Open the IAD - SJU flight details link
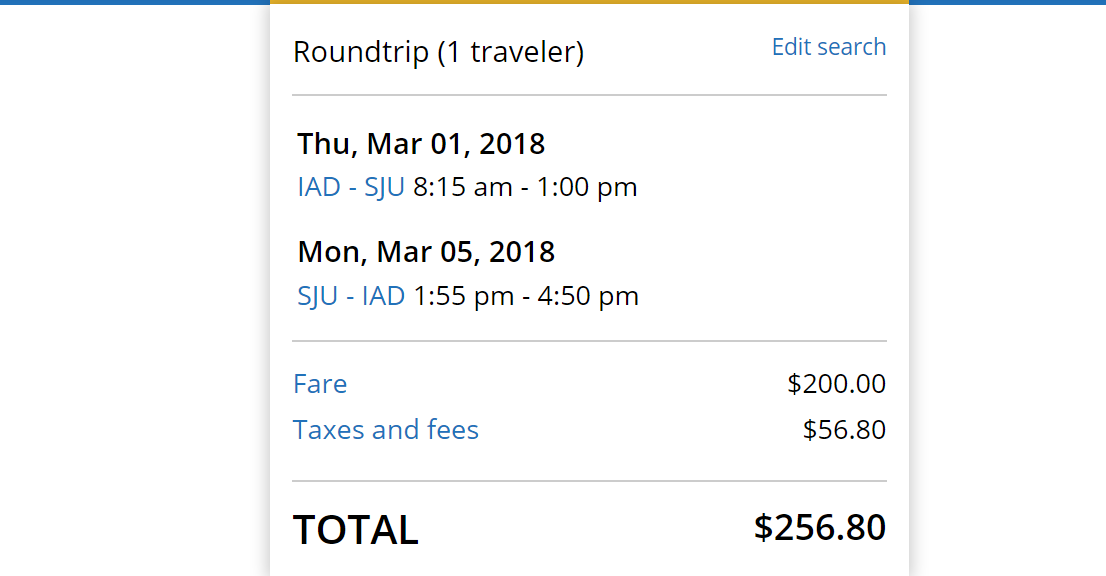Image resolution: width=1106 pixels, height=576 pixels. tap(350, 187)
